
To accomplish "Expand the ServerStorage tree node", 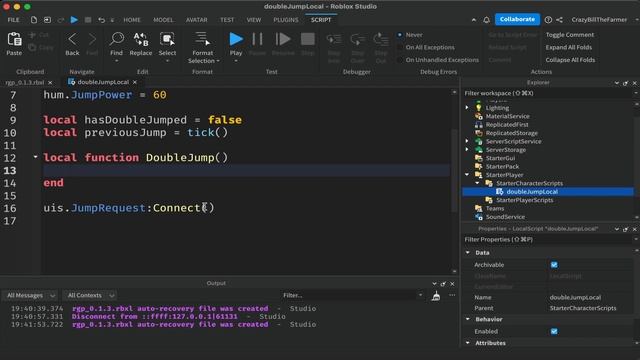I will click(x=467, y=150).
